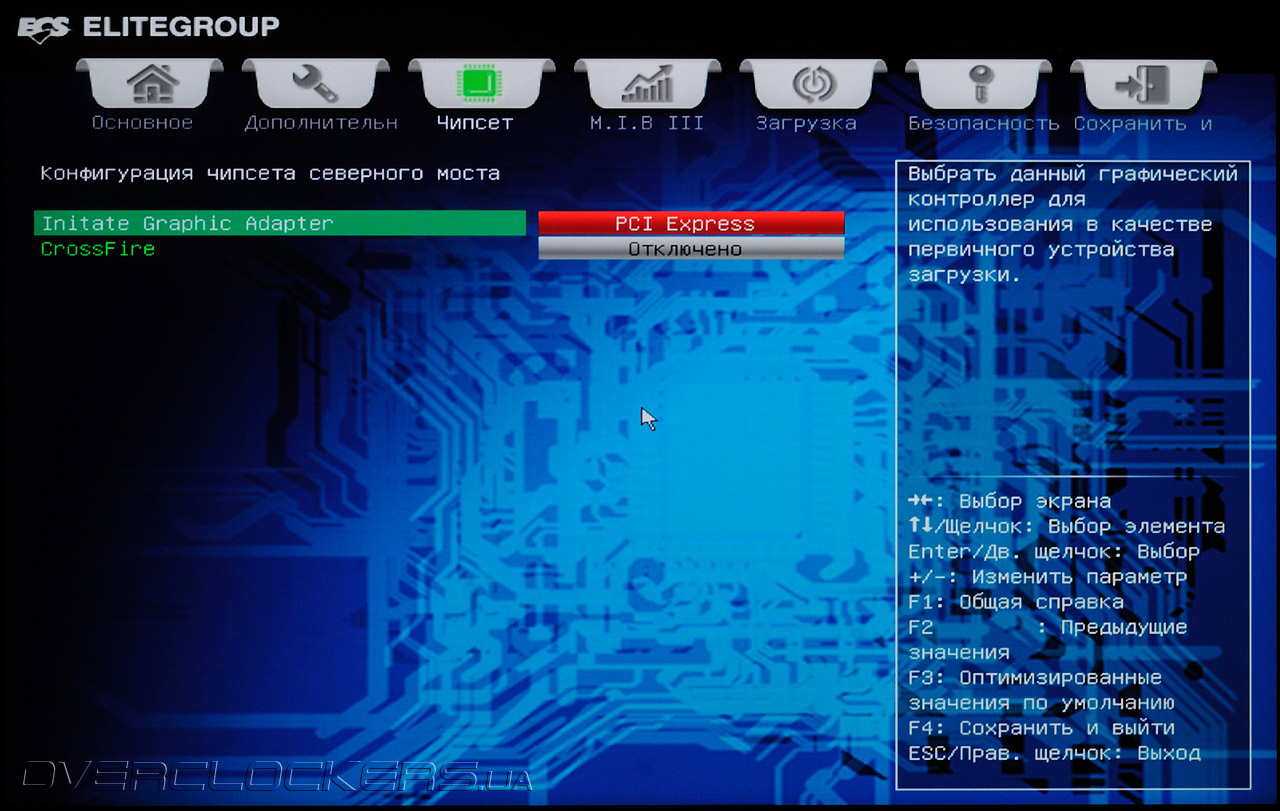Switch to the Чипсет tab label
The image size is (1280, 811).
click(475, 123)
